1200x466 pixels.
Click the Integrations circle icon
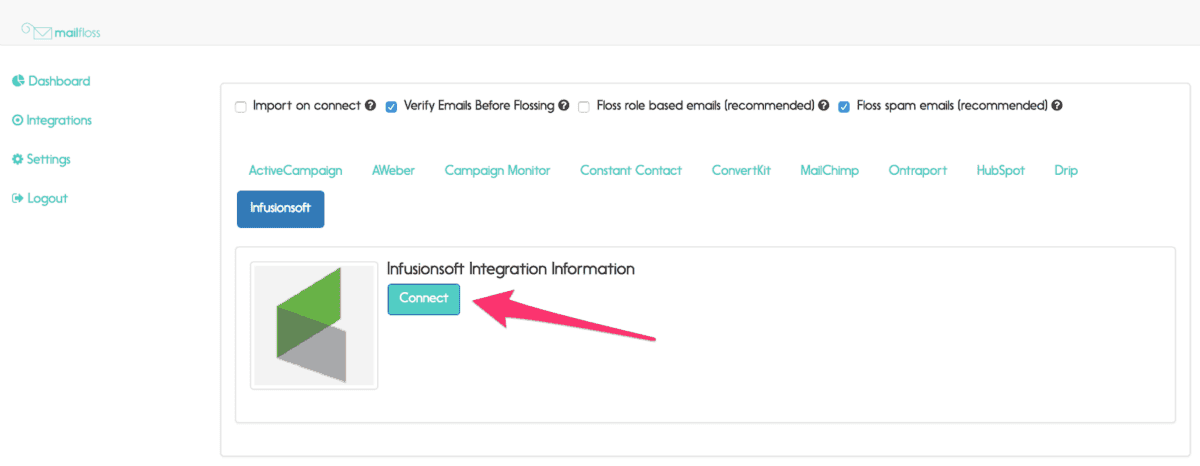(x=17, y=120)
